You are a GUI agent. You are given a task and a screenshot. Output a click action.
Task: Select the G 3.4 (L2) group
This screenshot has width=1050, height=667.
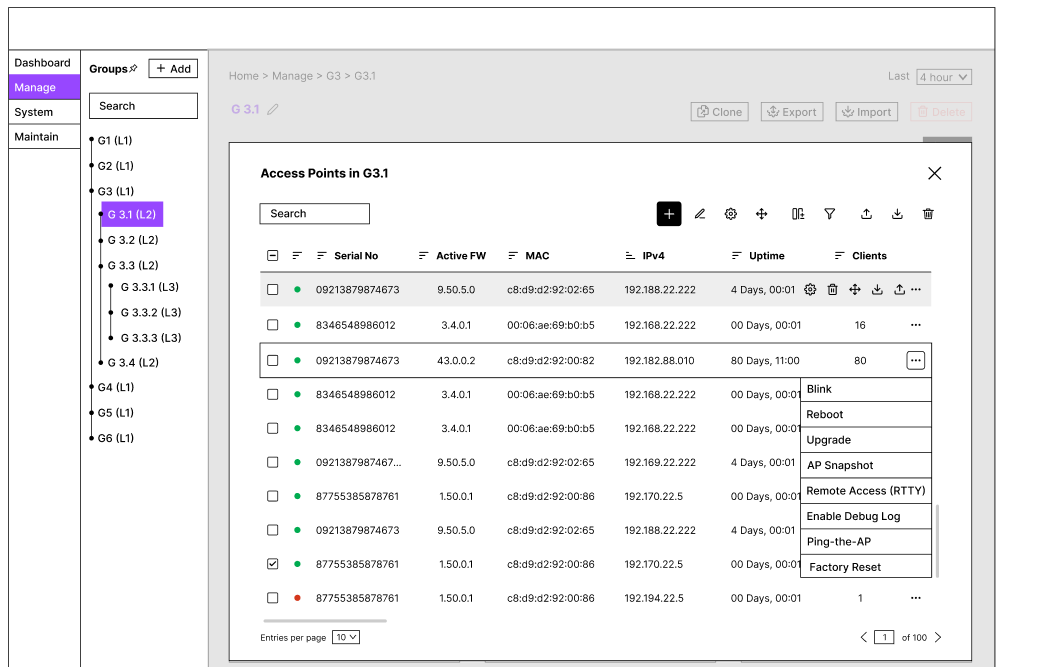pos(133,362)
